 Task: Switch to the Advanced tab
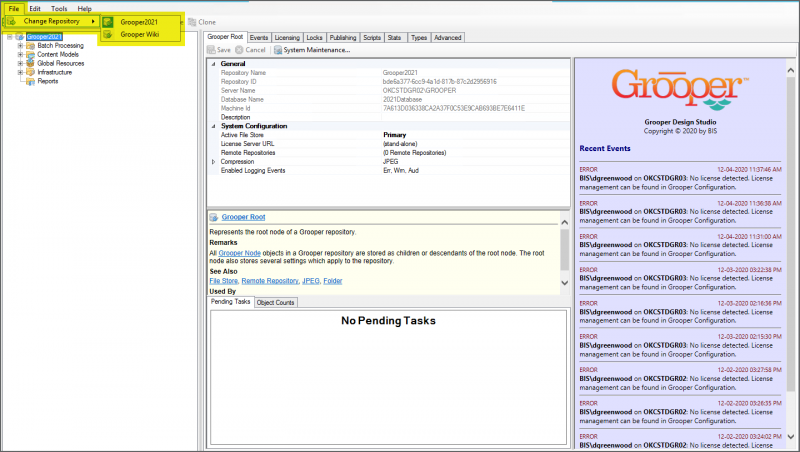click(447, 38)
